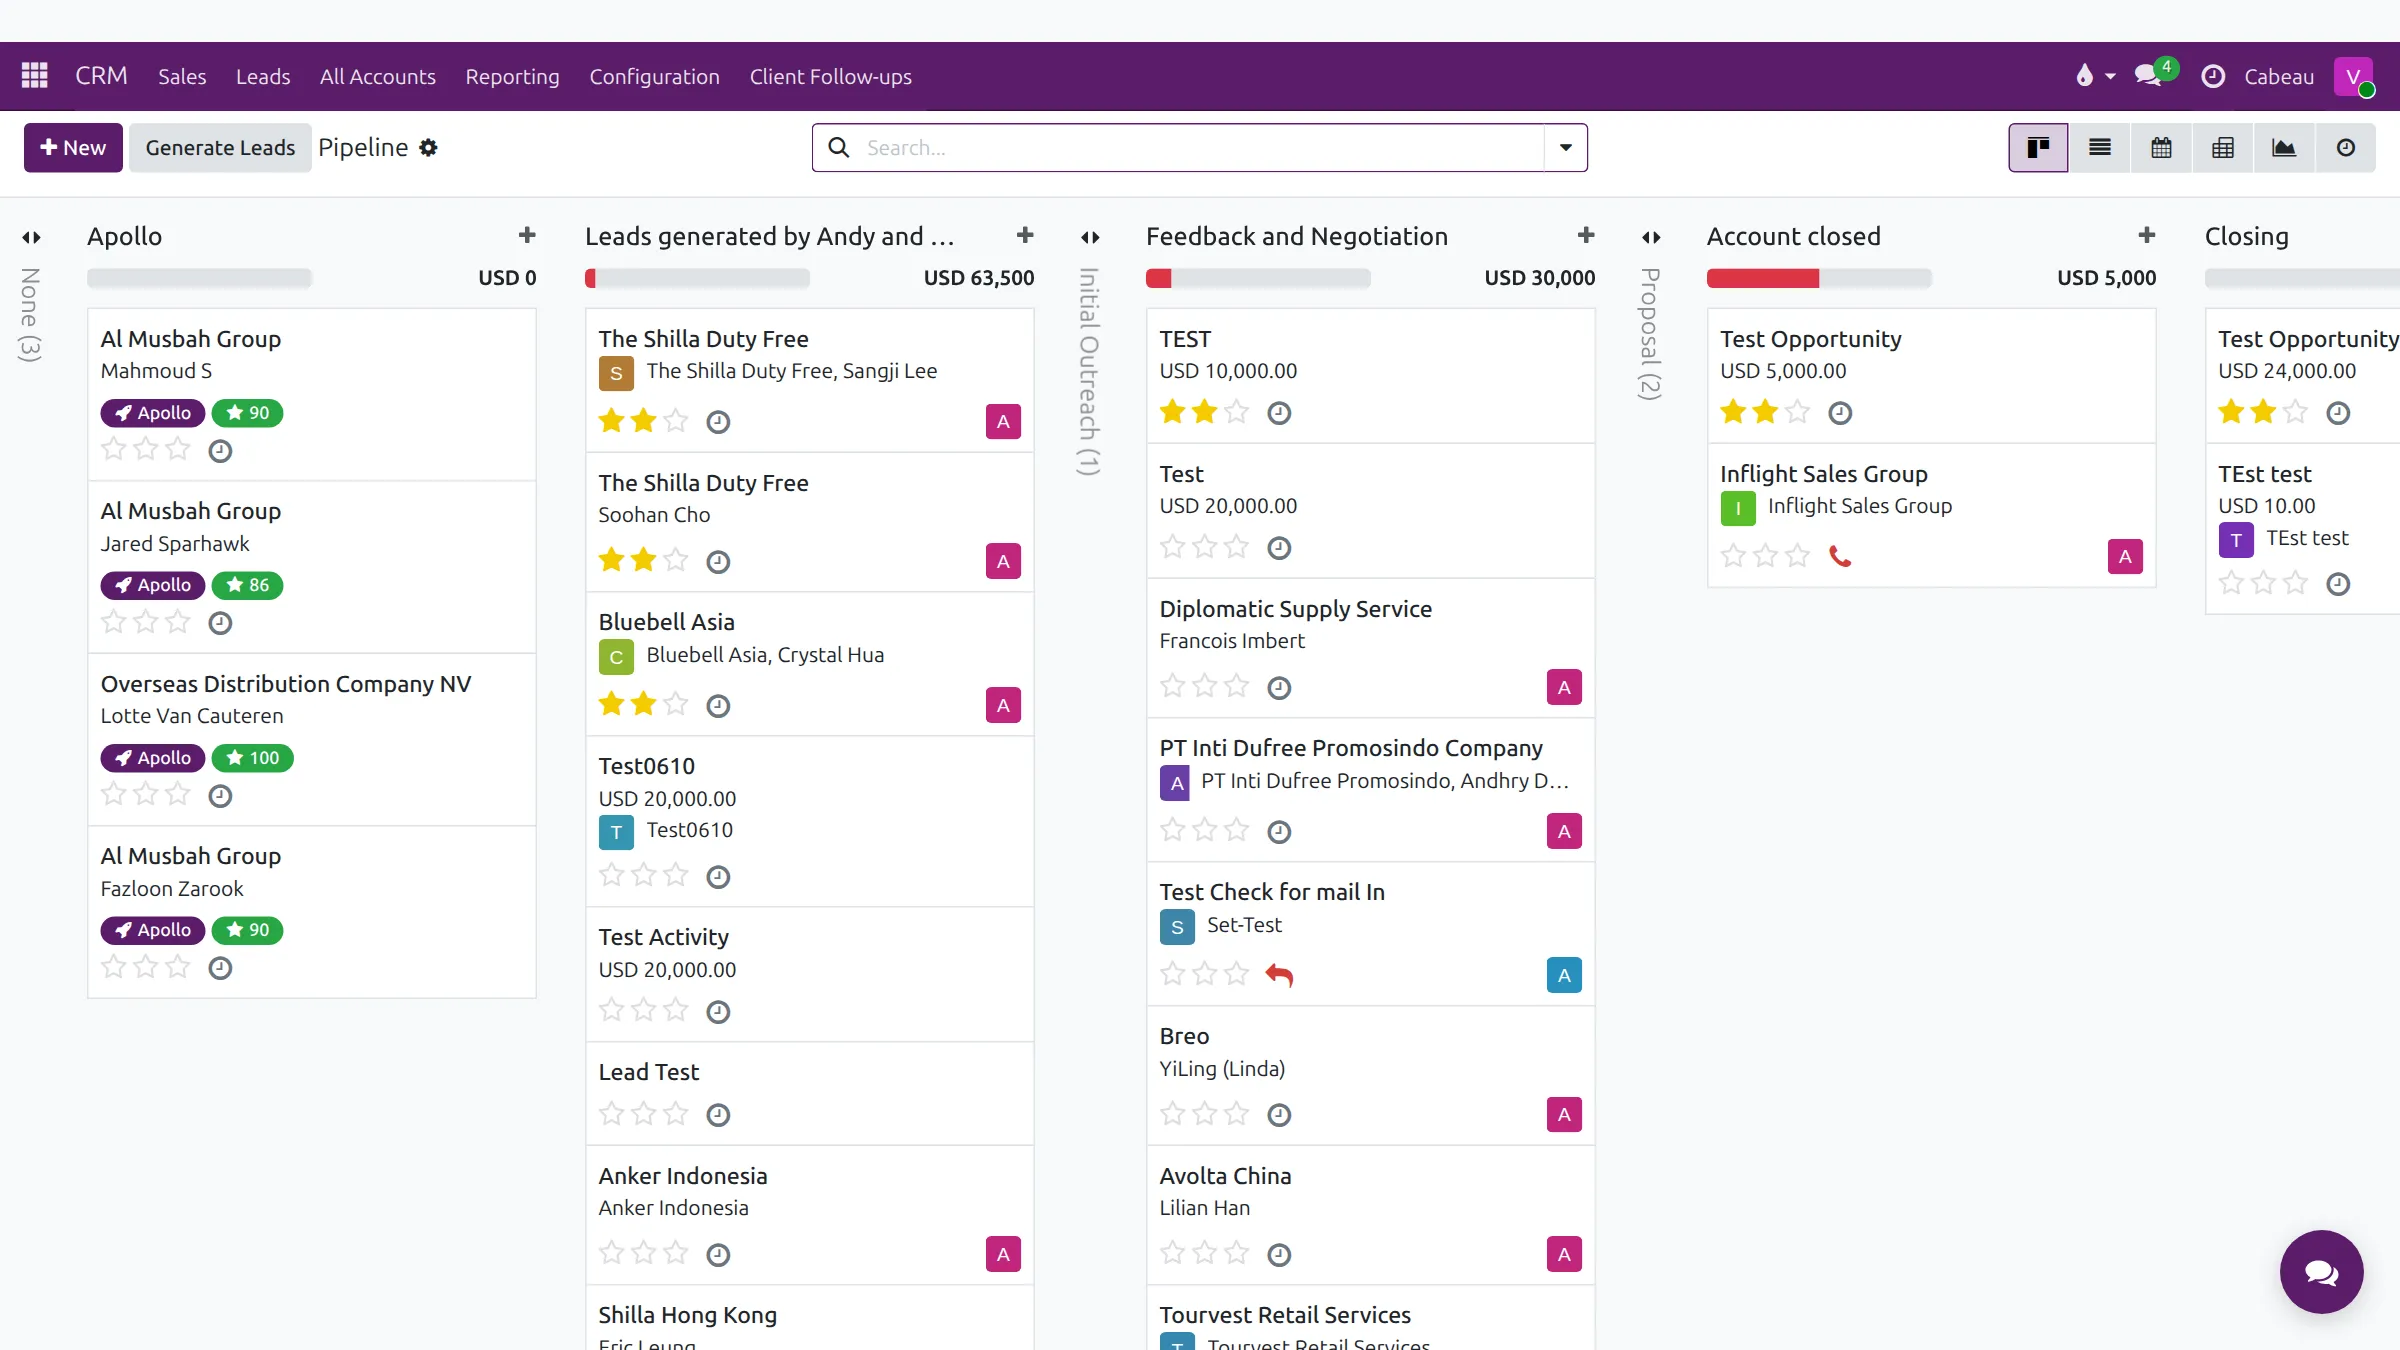Set first star on Diplomatic Supply Service

tap(1173, 687)
